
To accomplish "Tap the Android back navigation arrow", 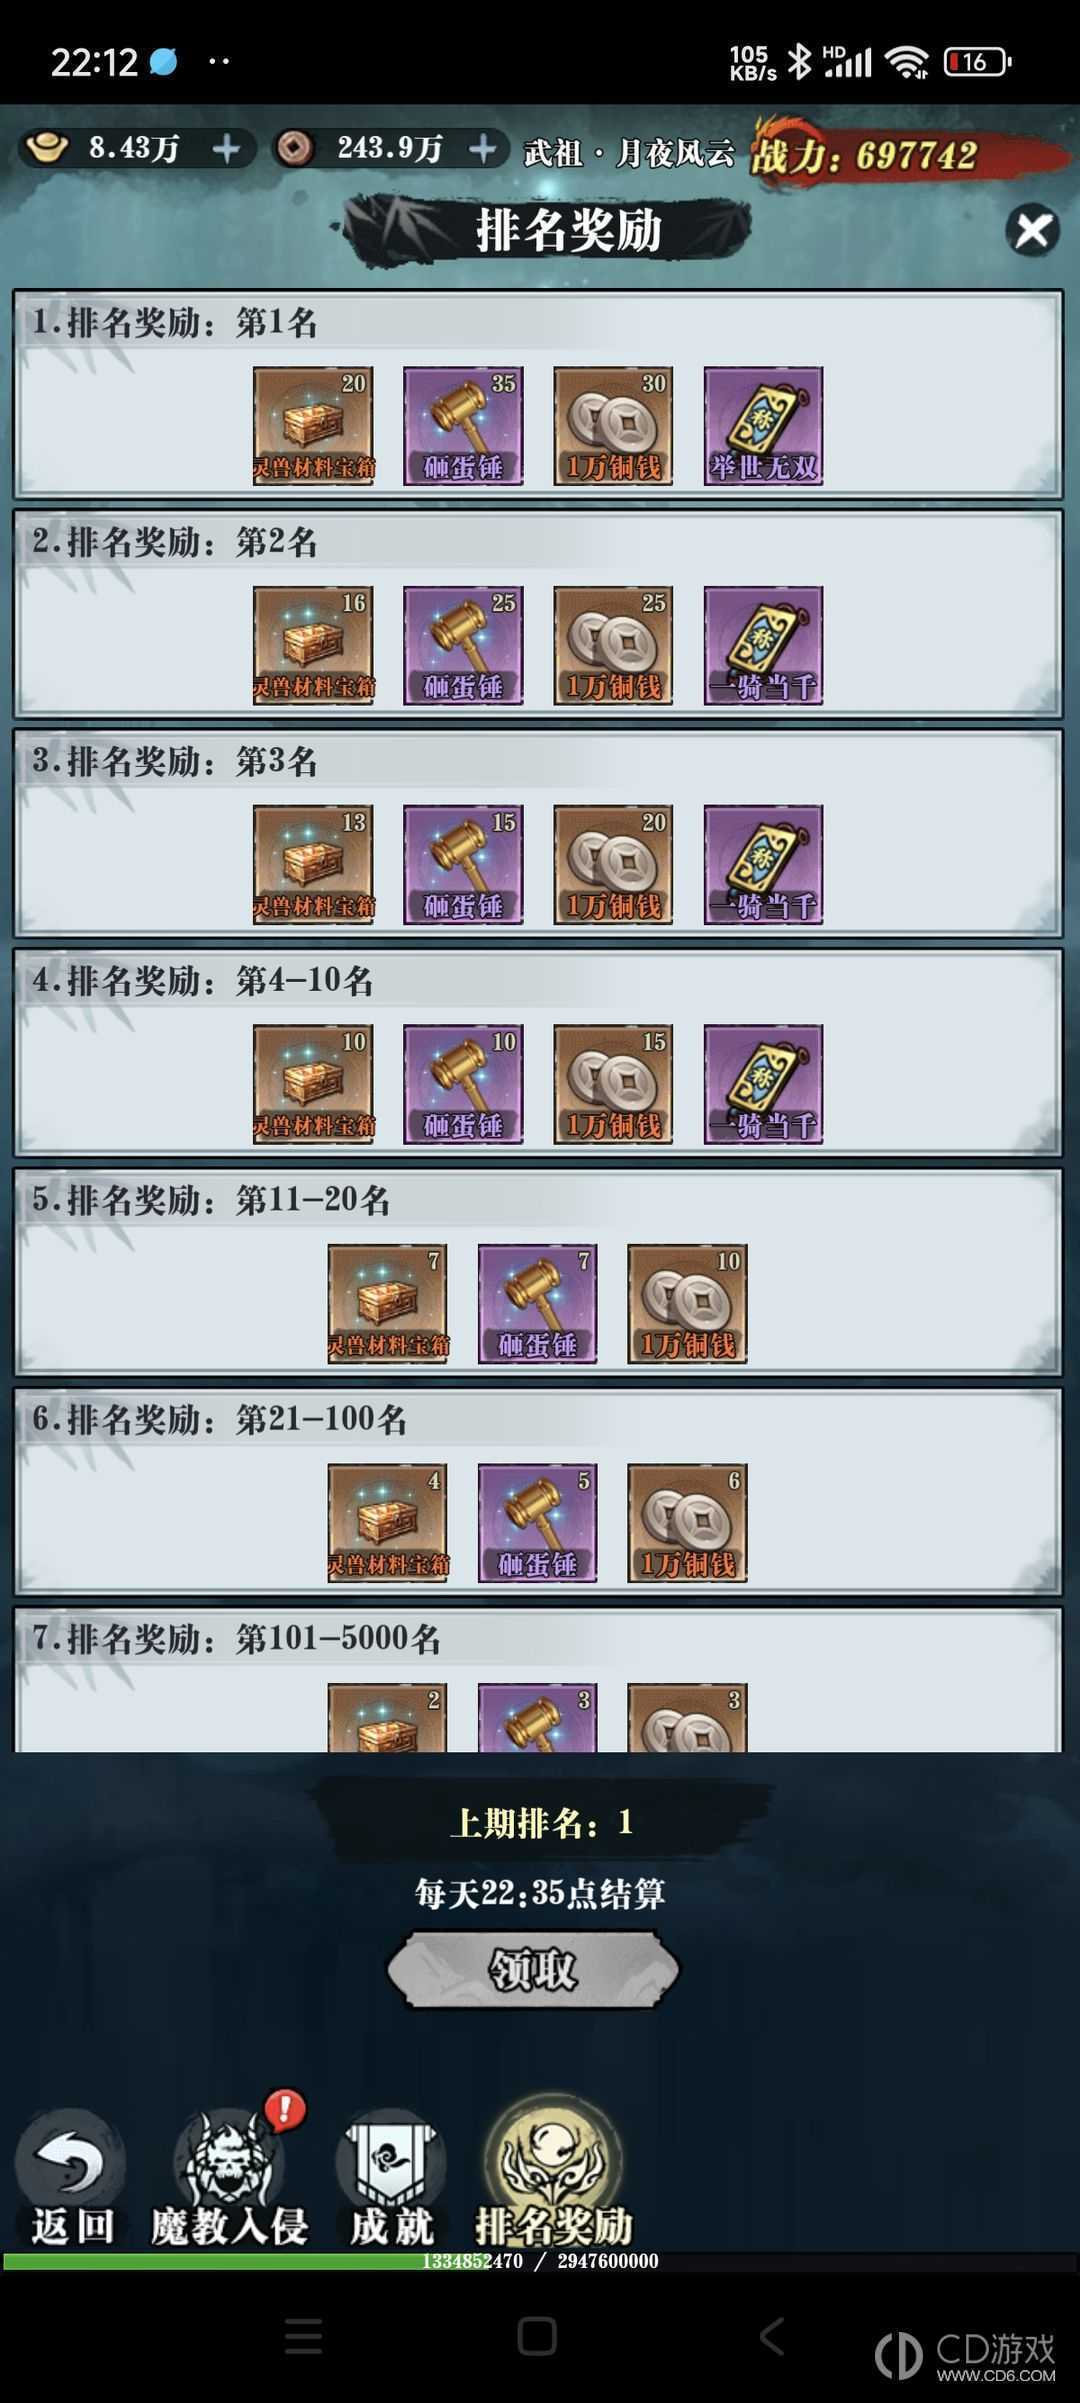I will [x=771, y=2337].
